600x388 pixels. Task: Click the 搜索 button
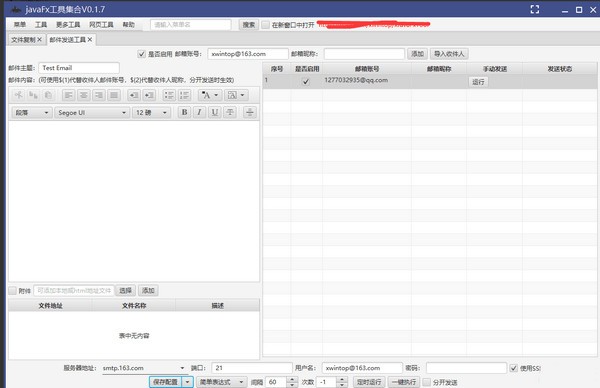[x=249, y=25]
